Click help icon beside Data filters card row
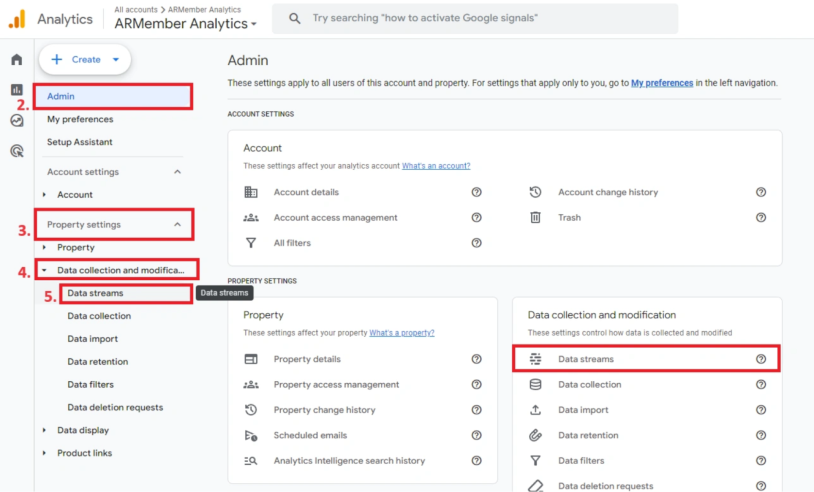 point(761,461)
